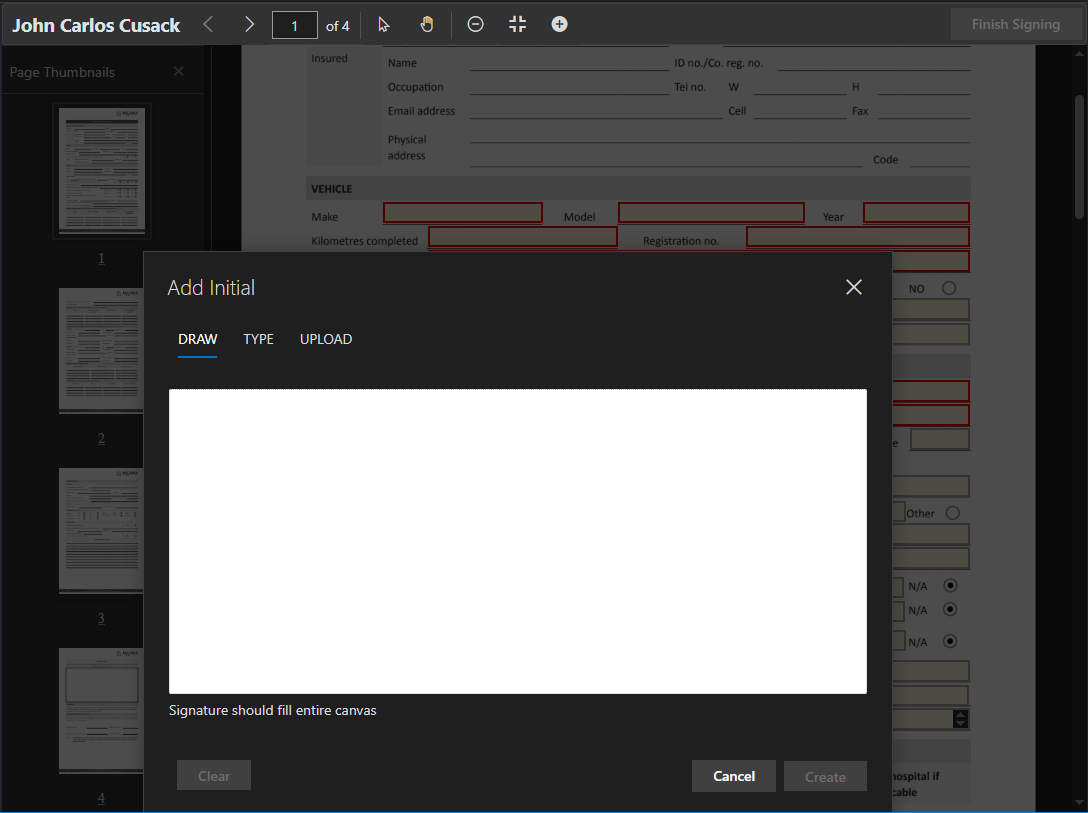Activate the hand pan tool

tap(427, 25)
